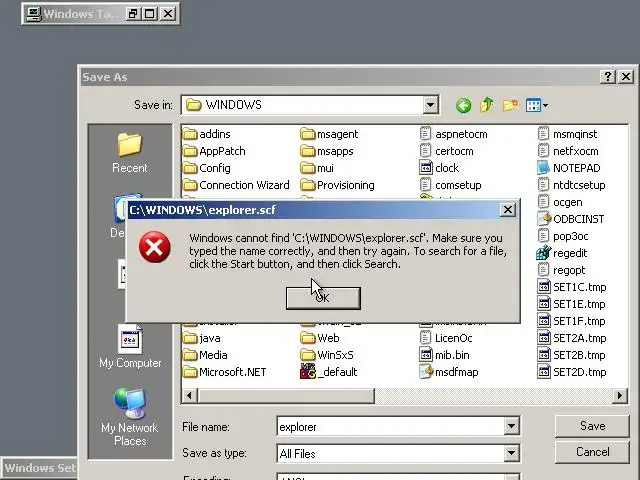The height and width of the screenshot is (480, 640).
Task: Select the netfxocm file
Action: point(568,151)
